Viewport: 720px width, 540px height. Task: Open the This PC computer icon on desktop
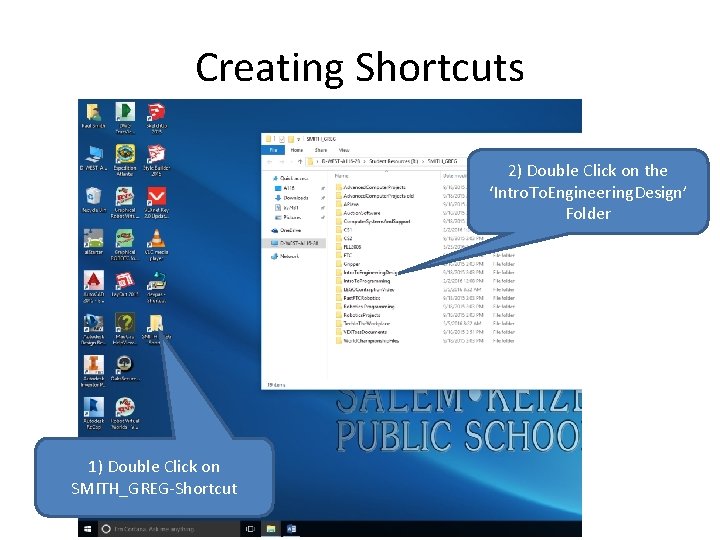94,158
